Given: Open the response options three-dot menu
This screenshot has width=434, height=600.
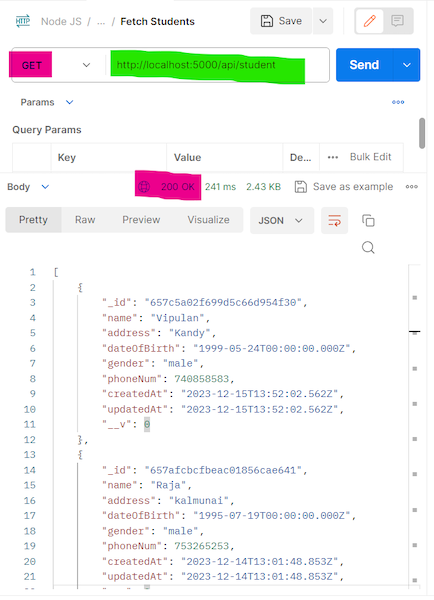Looking at the screenshot, I should coord(412,187).
